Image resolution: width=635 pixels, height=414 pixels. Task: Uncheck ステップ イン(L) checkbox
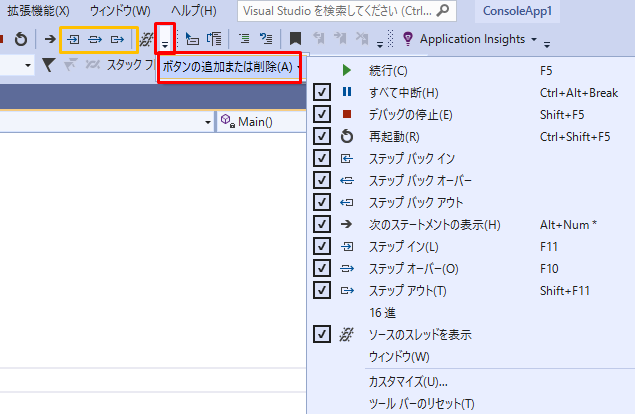[322, 246]
